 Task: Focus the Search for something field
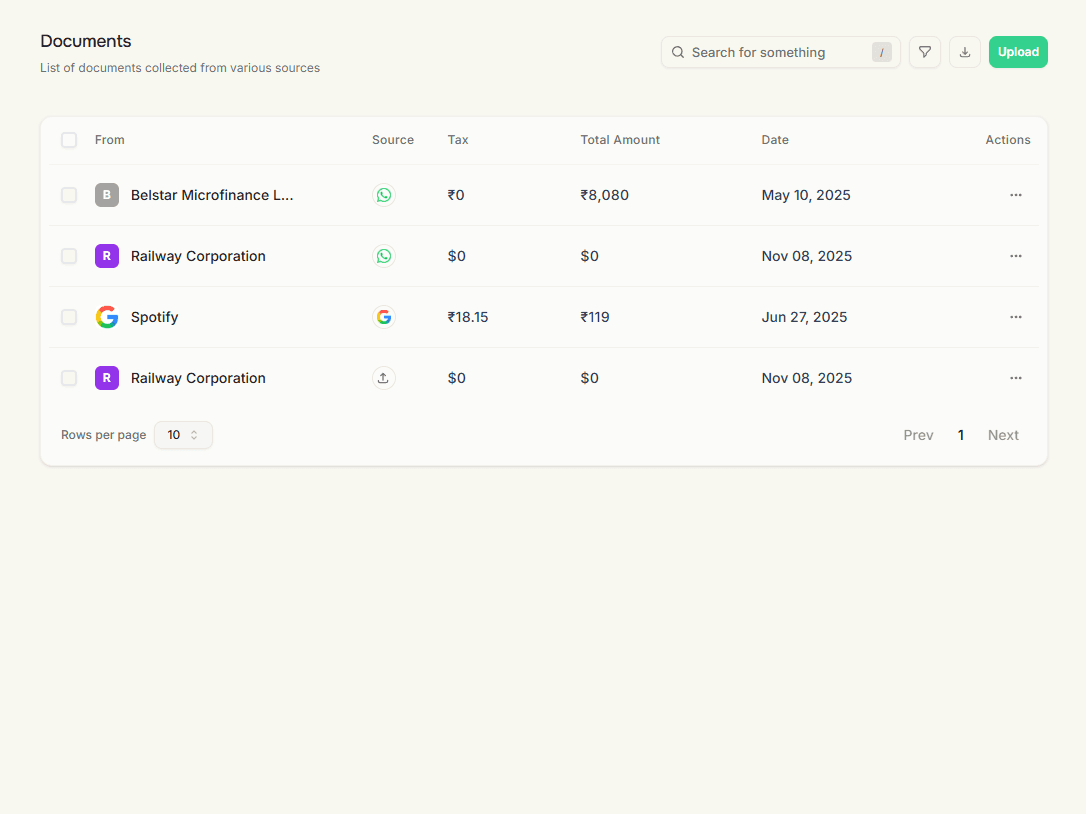click(x=775, y=52)
